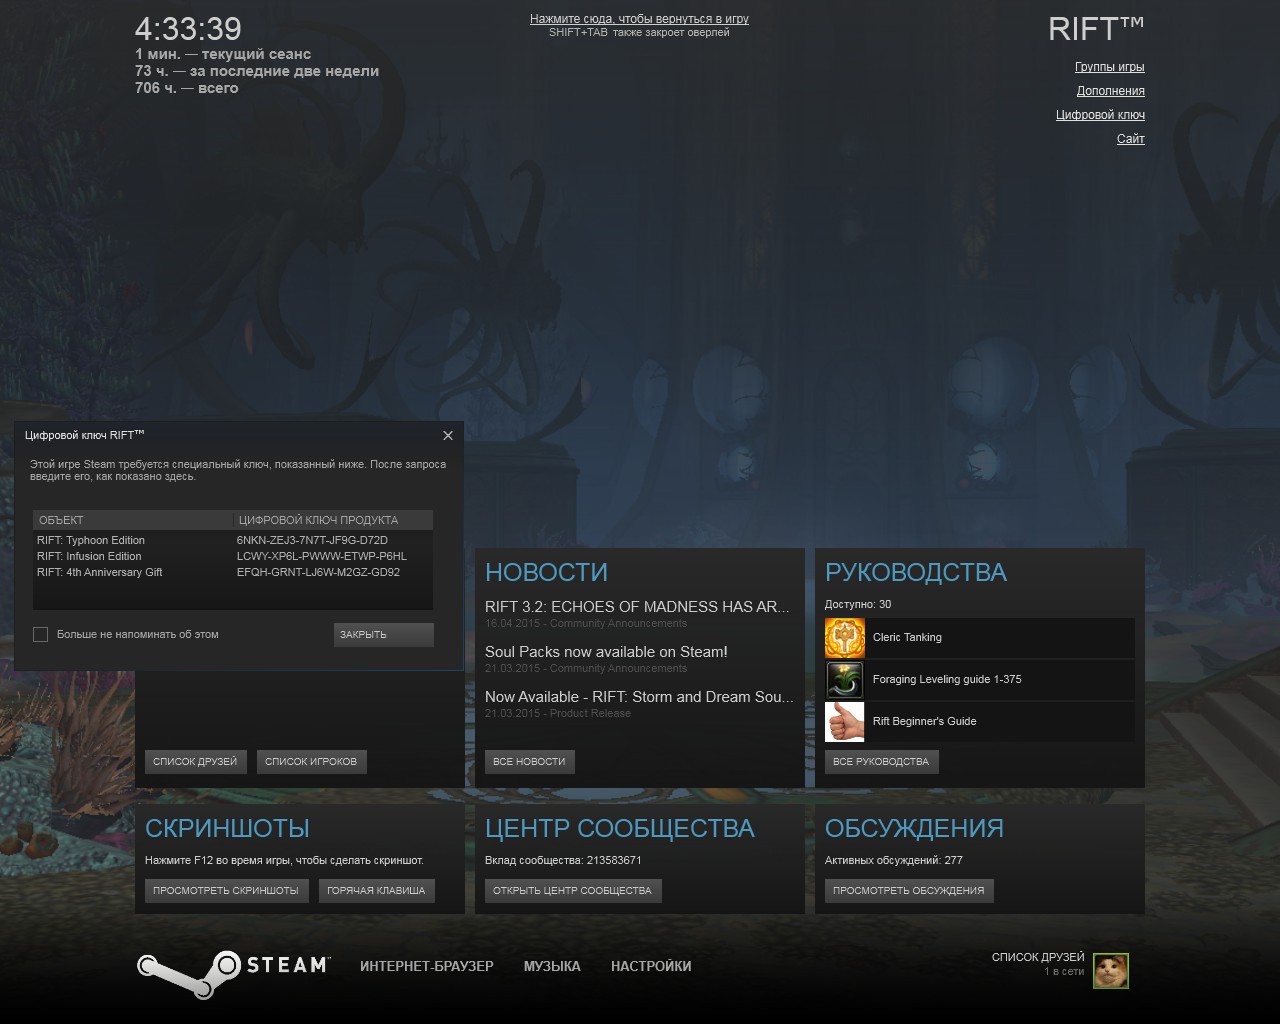Select the RIFT: 4th Anniversary Gift row
Image resolution: width=1280 pixels, height=1024 pixels.
[x=233, y=572]
